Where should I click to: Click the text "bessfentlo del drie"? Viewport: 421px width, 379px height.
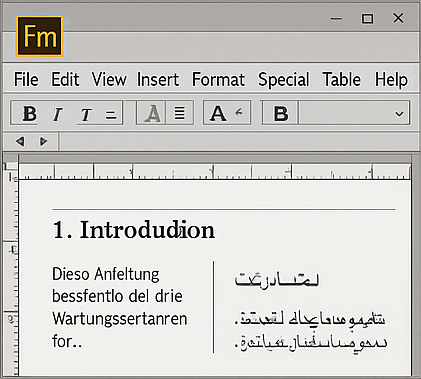pos(117,296)
